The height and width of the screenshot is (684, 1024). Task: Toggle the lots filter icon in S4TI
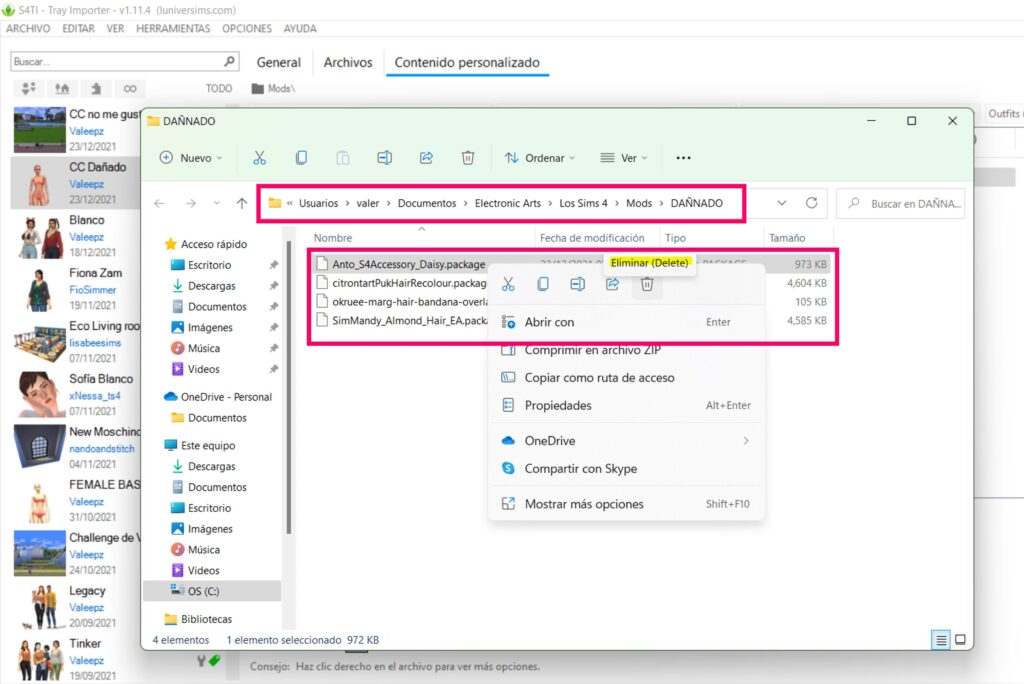(x=62, y=88)
